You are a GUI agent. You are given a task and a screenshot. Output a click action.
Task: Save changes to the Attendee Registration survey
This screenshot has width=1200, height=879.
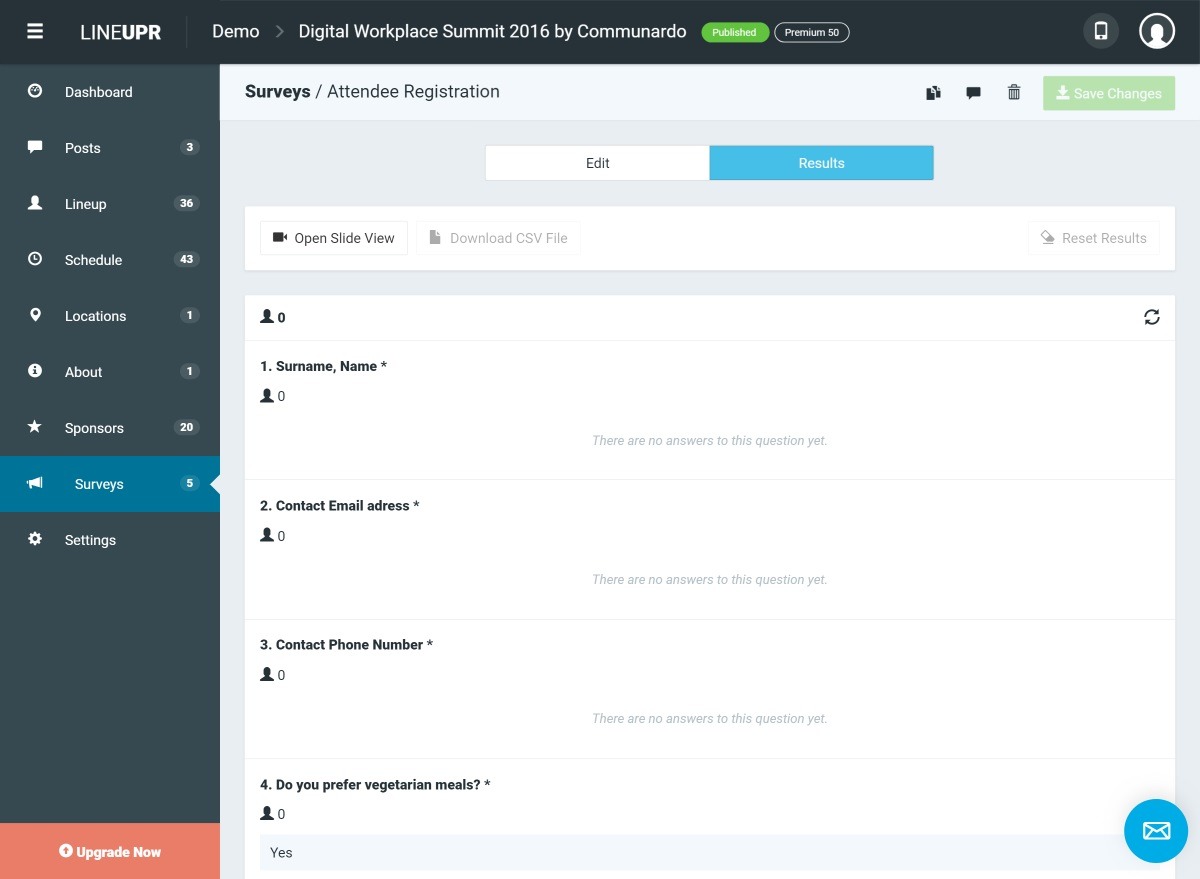click(1109, 93)
